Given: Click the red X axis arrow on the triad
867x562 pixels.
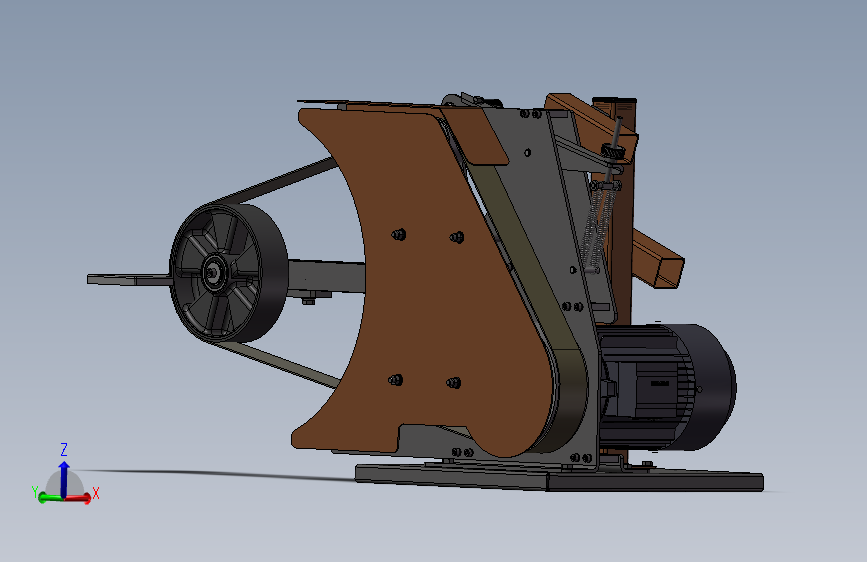Looking at the screenshot, I should click(x=78, y=498).
